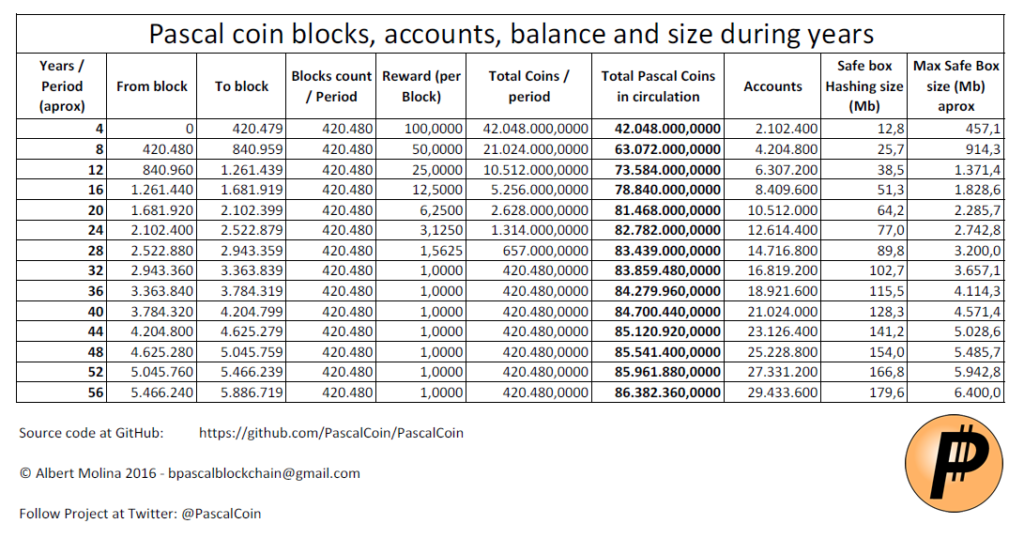Click the "Years / Period (aprox)" column header
The image size is (1024, 539).
click(x=62, y=86)
